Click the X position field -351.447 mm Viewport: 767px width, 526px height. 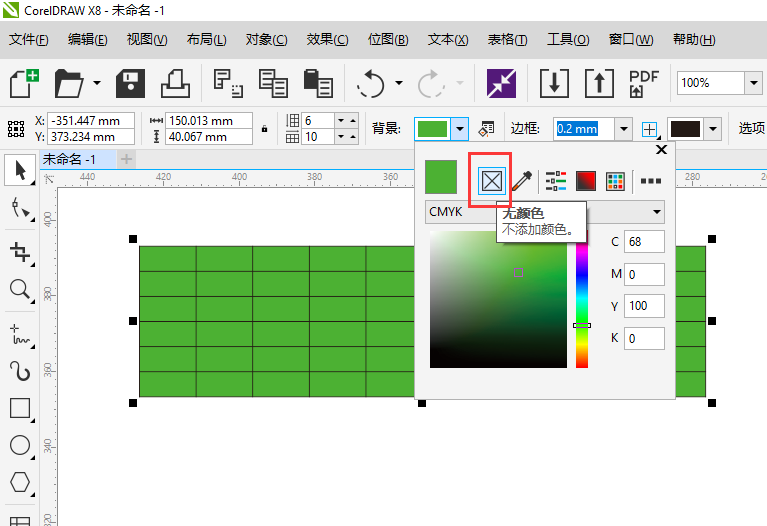[x=91, y=120]
